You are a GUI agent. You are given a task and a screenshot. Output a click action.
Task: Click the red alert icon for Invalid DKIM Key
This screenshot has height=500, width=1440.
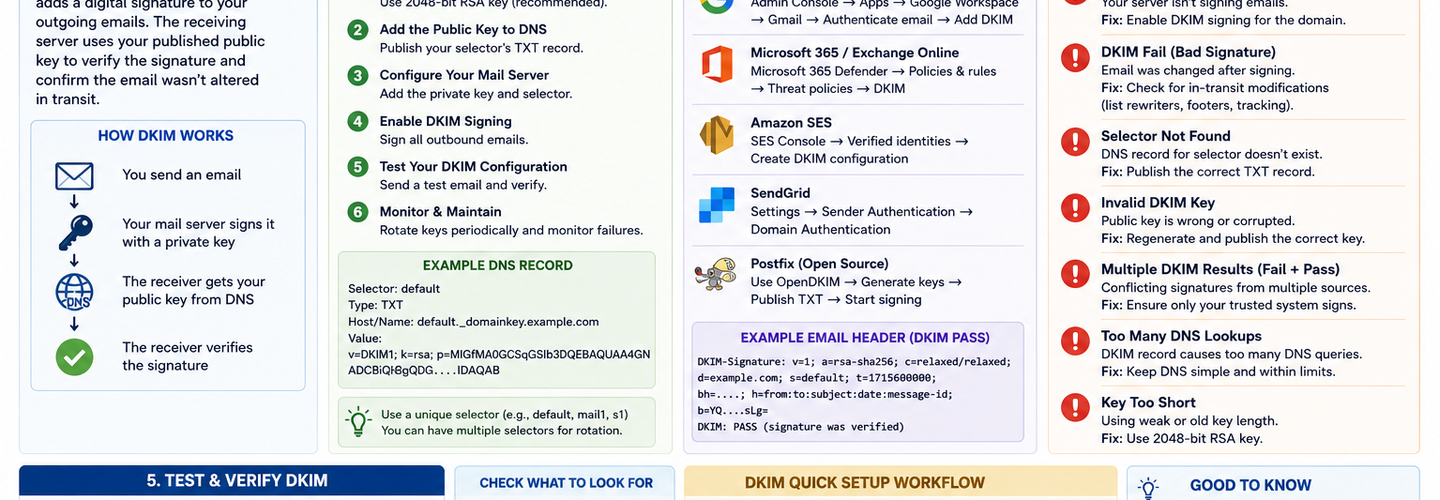click(1075, 208)
